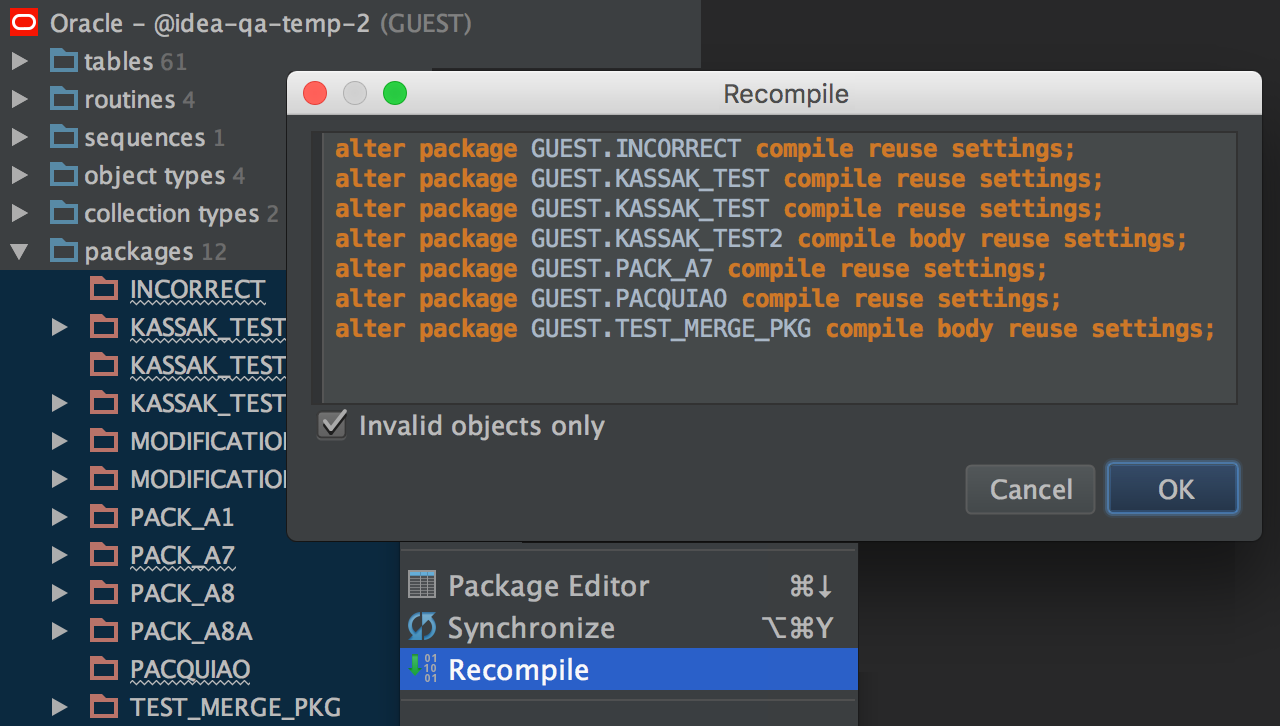
Task: Select the PACQUIAO package icon
Action: pyautogui.click(x=104, y=669)
